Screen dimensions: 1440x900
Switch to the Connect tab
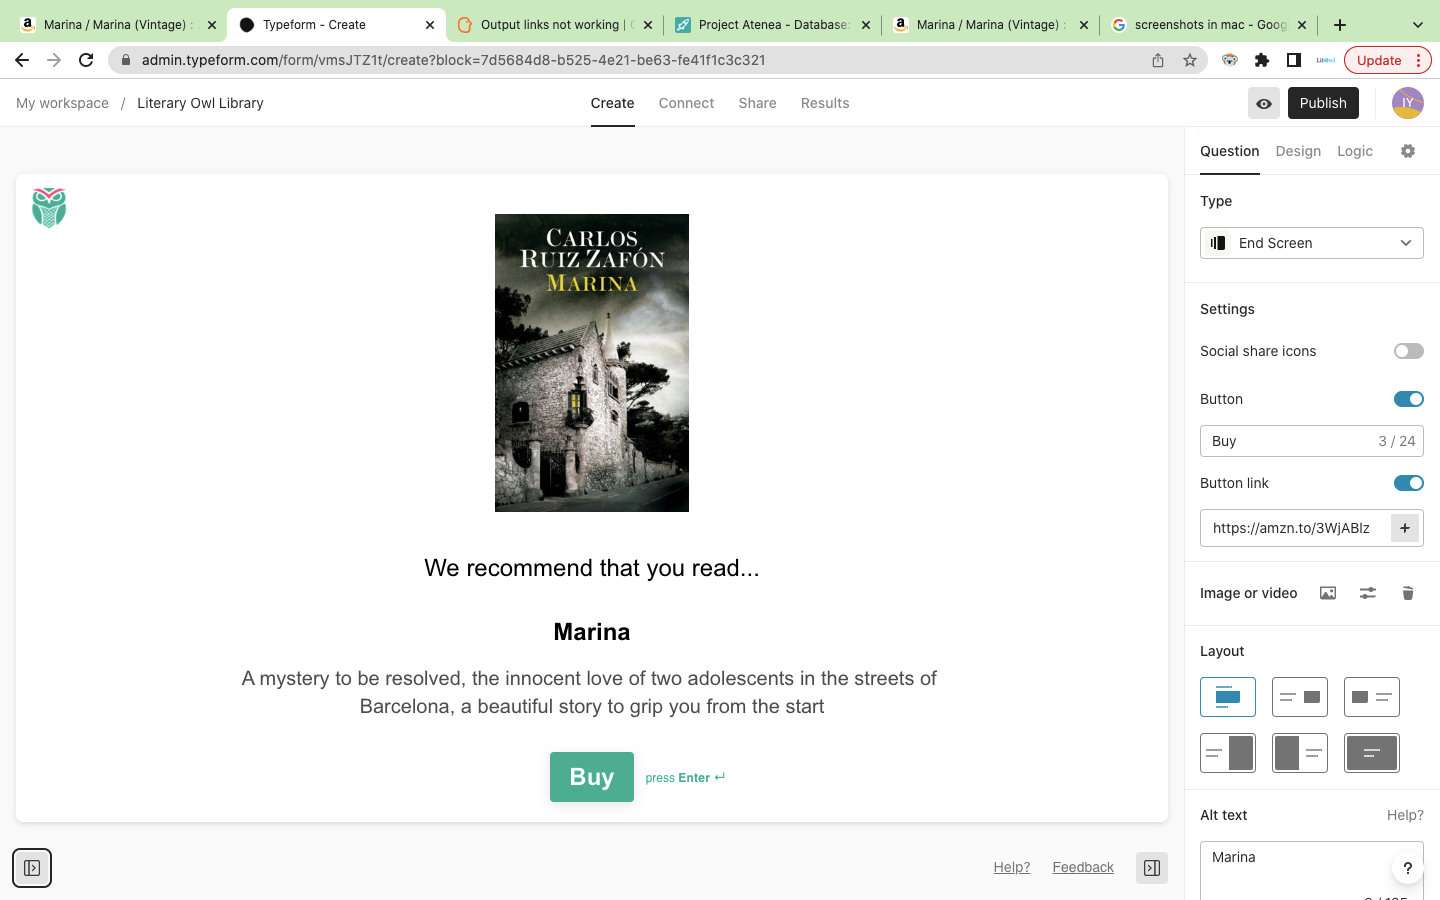coord(686,103)
